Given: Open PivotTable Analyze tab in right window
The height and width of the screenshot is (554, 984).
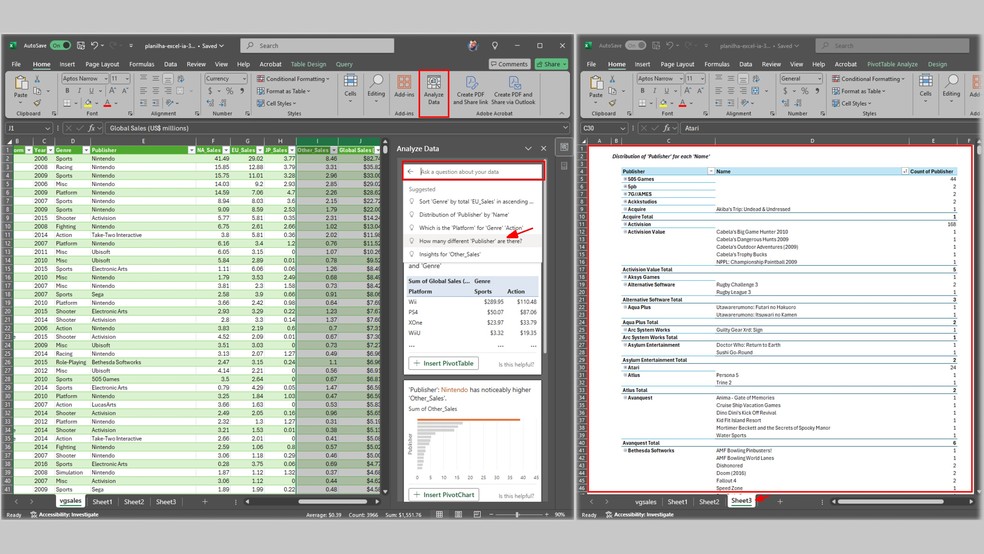Looking at the screenshot, I should click(892, 64).
